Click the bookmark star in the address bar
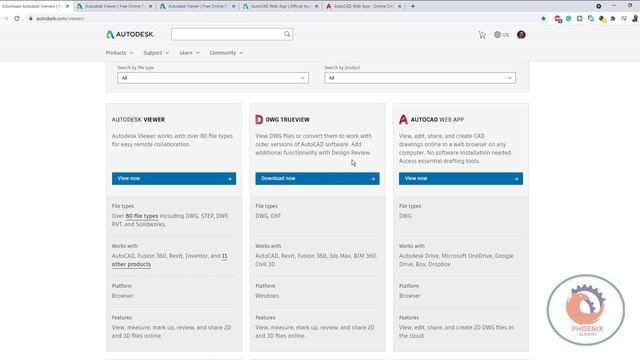The width and height of the screenshot is (640, 360). tap(543, 18)
